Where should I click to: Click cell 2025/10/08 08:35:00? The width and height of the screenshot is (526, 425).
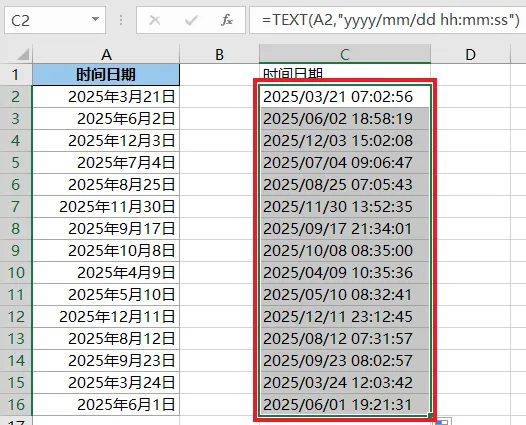345,251
